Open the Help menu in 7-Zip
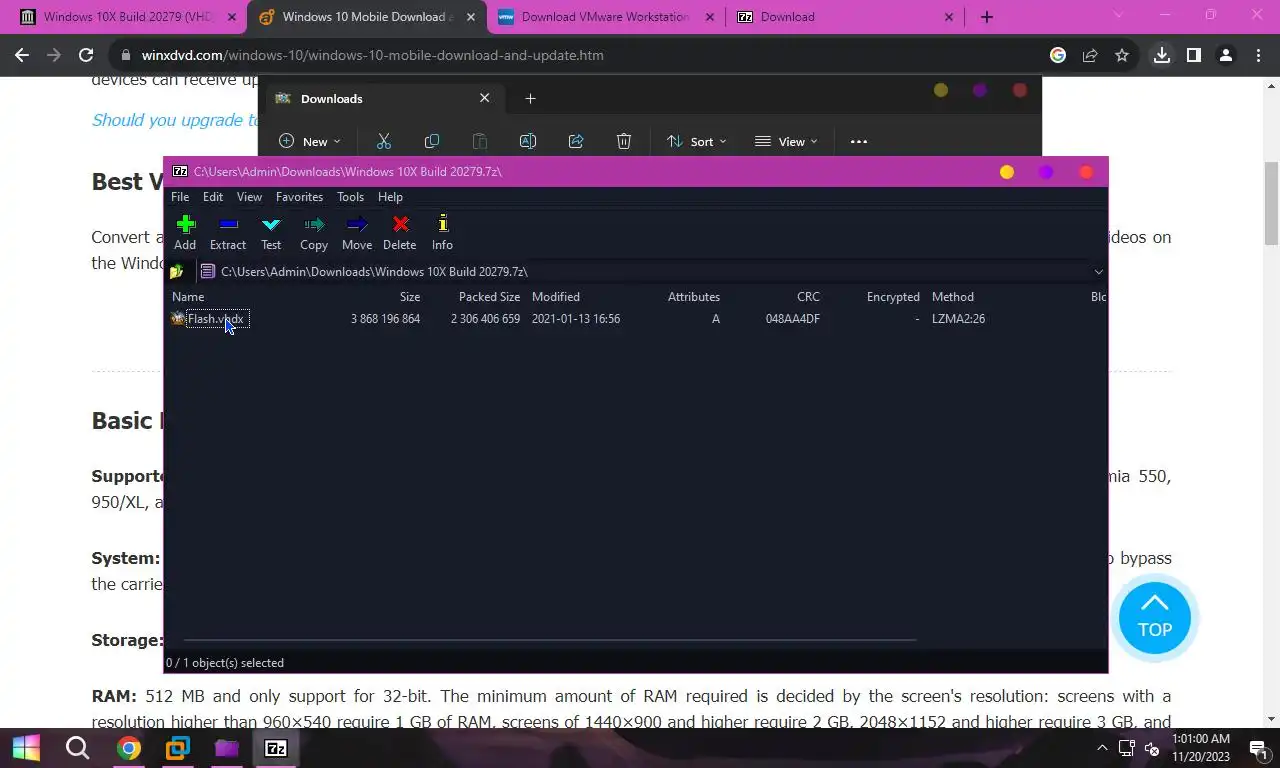The image size is (1280, 768). point(390,197)
